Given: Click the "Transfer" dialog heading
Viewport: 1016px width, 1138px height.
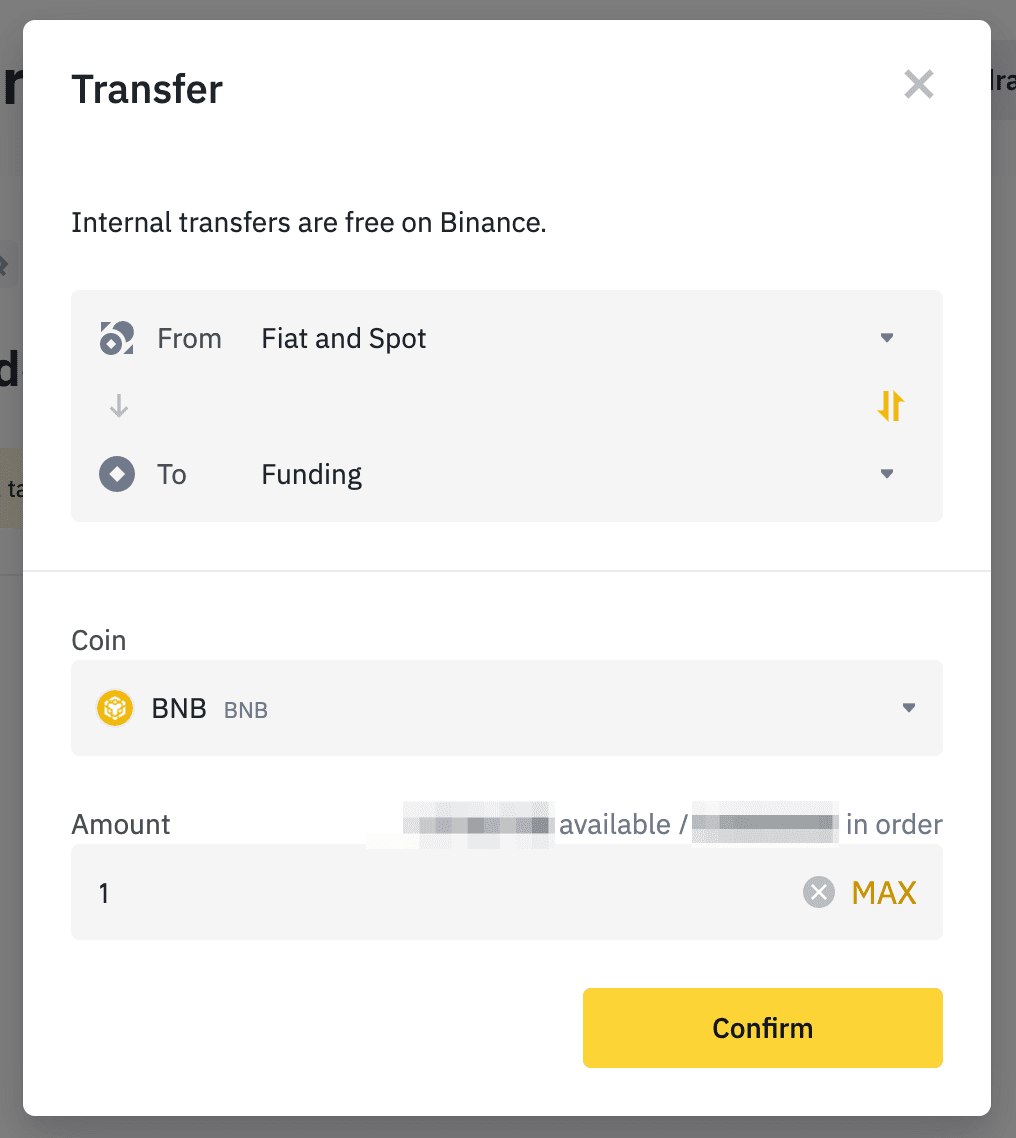Looking at the screenshot, I should tap(147, 89).
